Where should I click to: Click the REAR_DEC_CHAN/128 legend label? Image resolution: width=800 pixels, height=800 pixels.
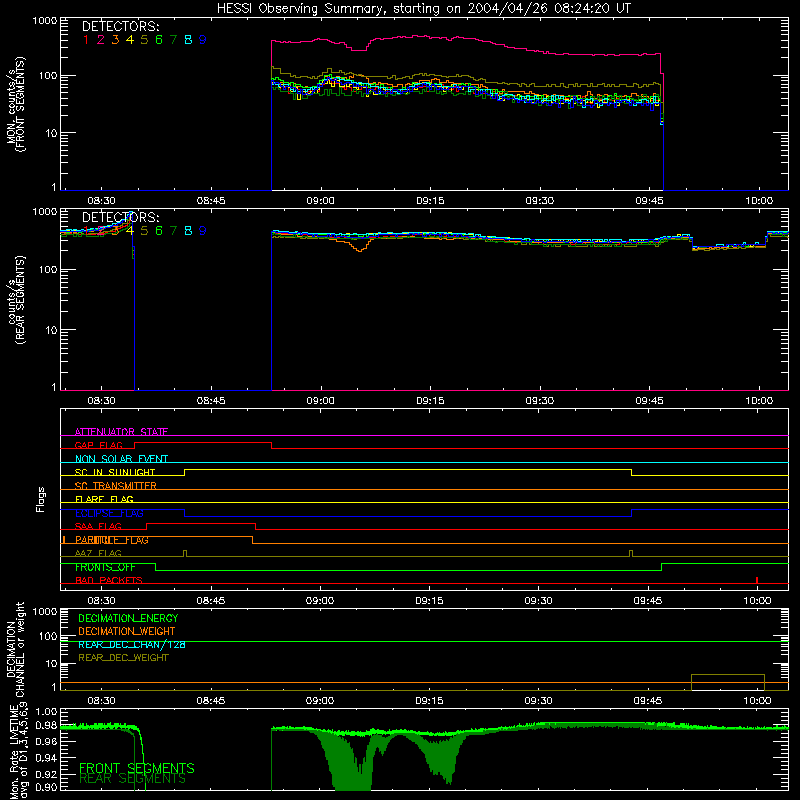coord(132,645)
